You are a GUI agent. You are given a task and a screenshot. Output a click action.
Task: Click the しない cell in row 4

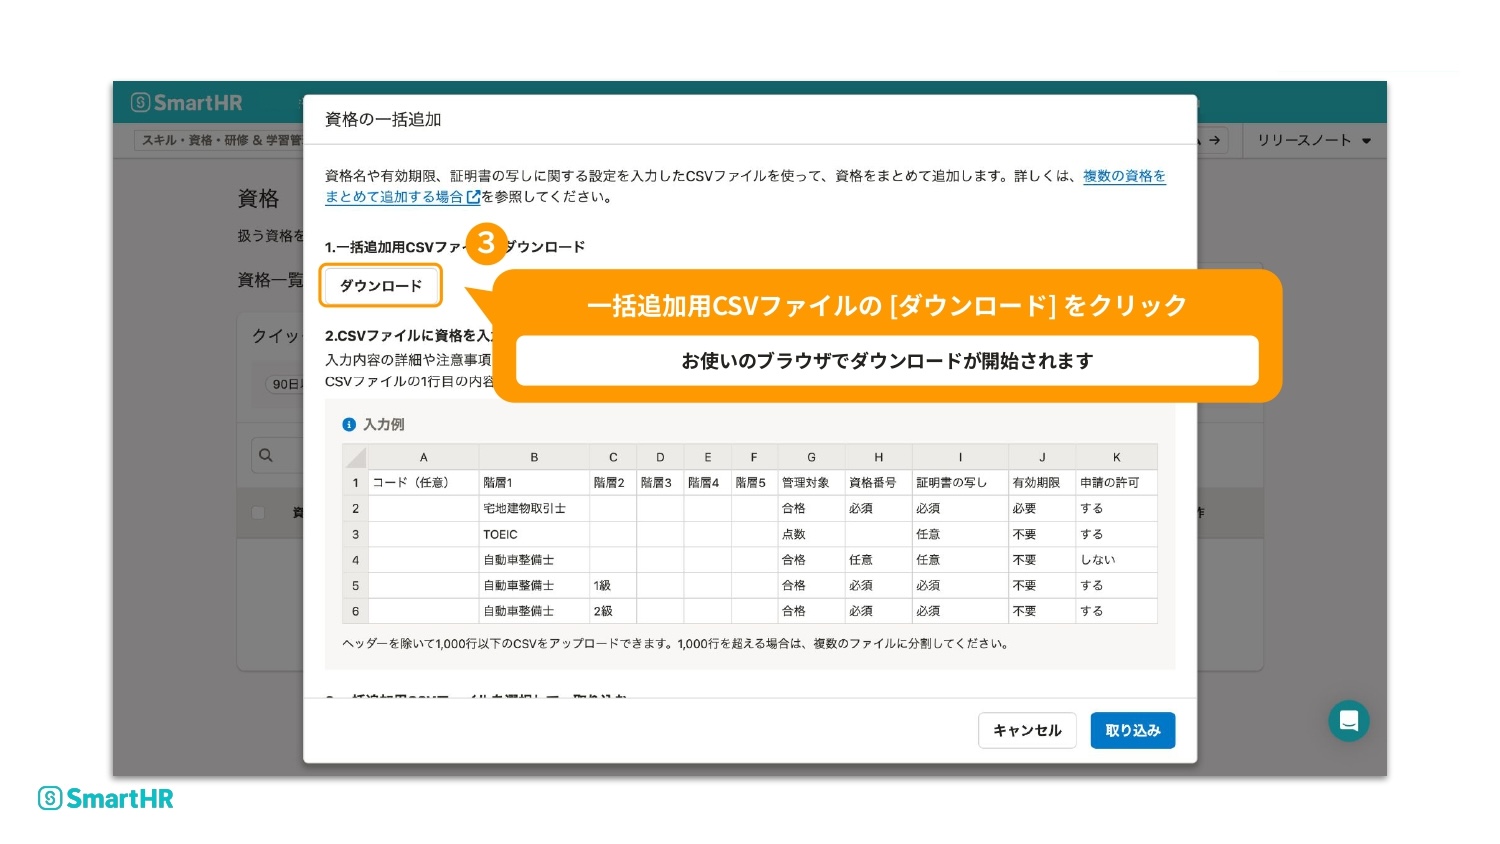point(1116,560)
